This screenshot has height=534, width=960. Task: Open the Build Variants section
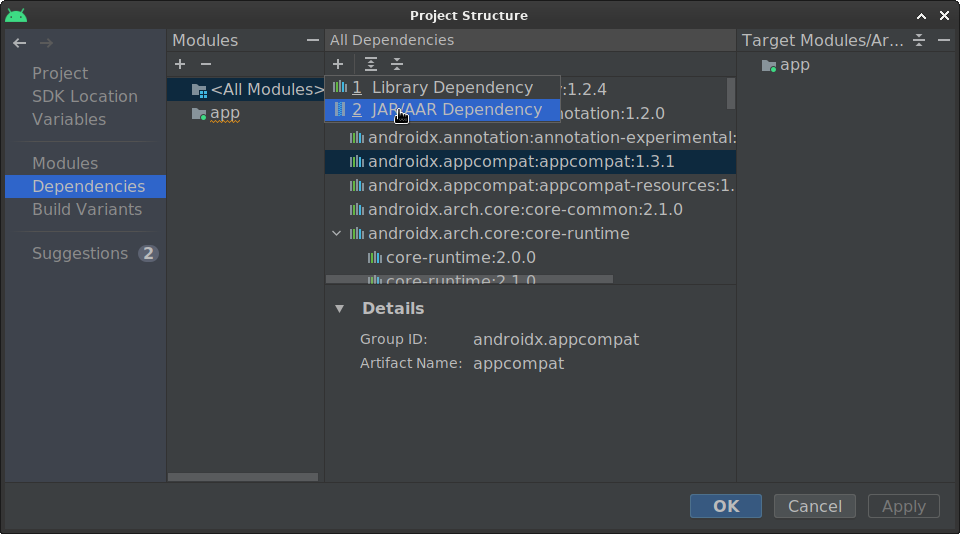point(87,210)
